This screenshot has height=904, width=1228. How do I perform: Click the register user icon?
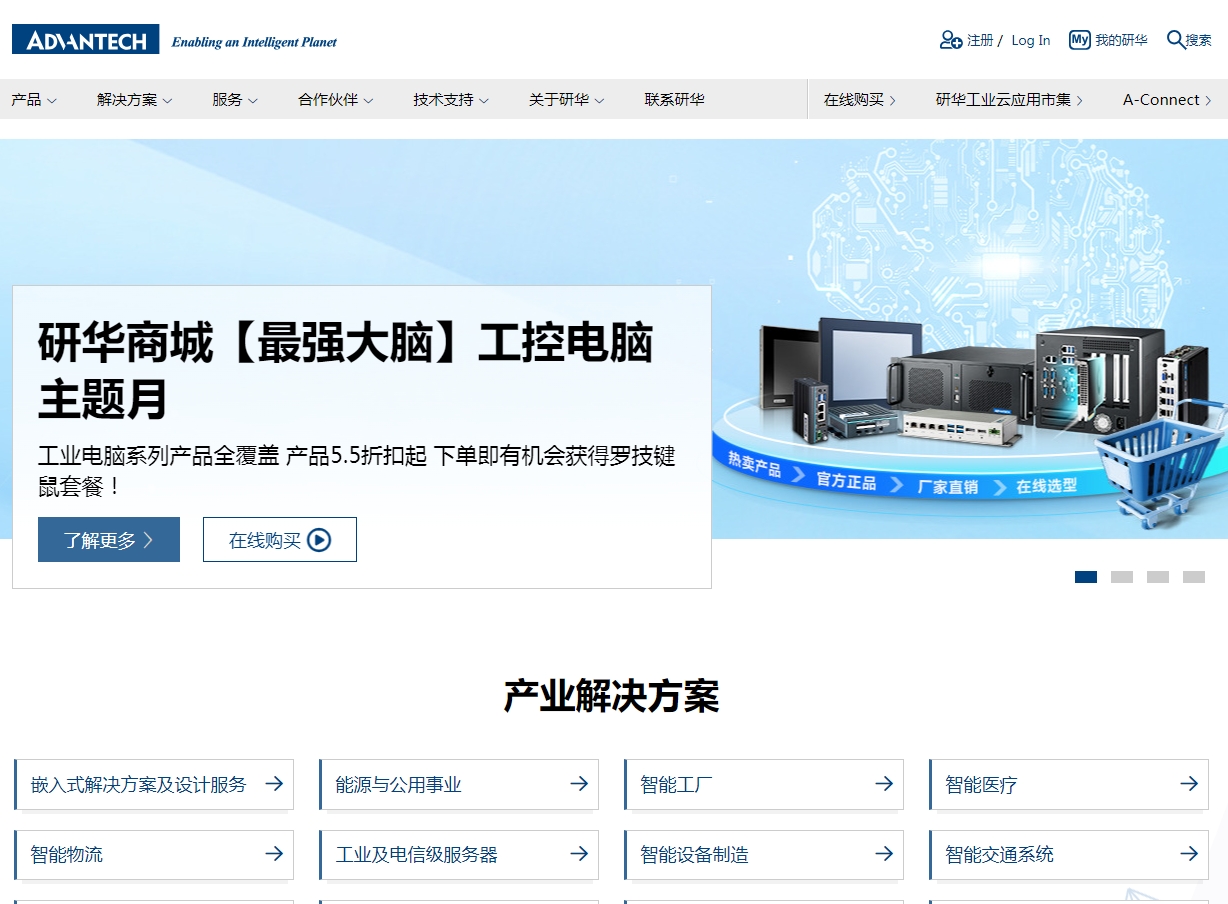(x=950, y=40)
